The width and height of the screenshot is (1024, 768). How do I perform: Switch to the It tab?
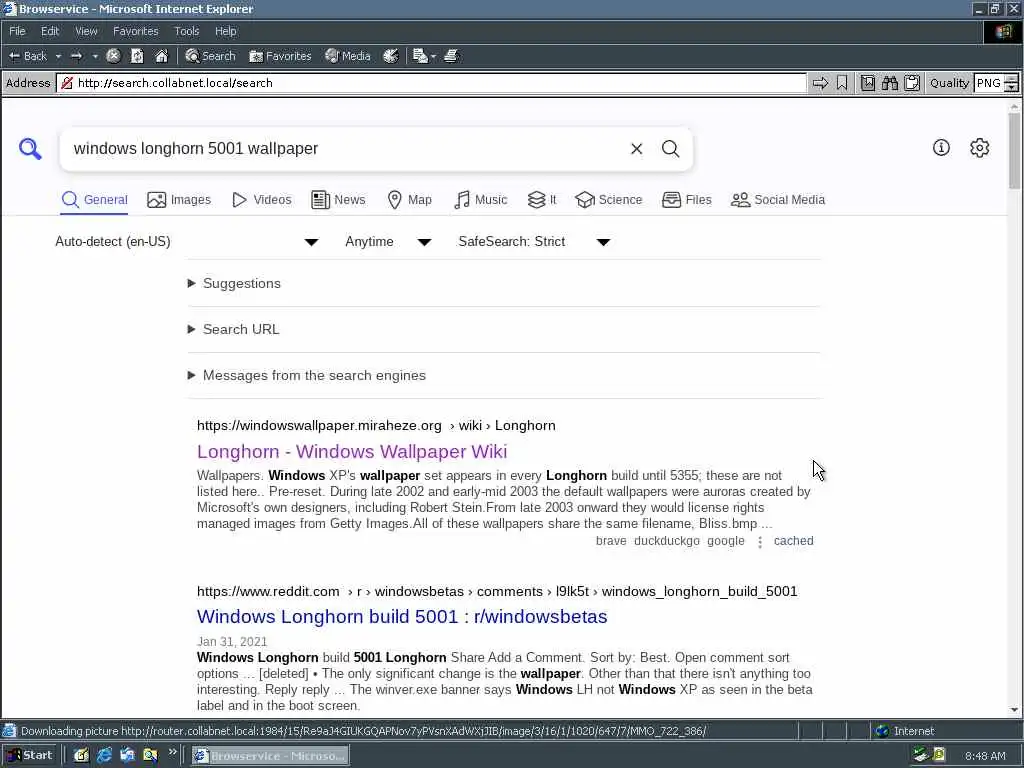click(x=541, y=200)
